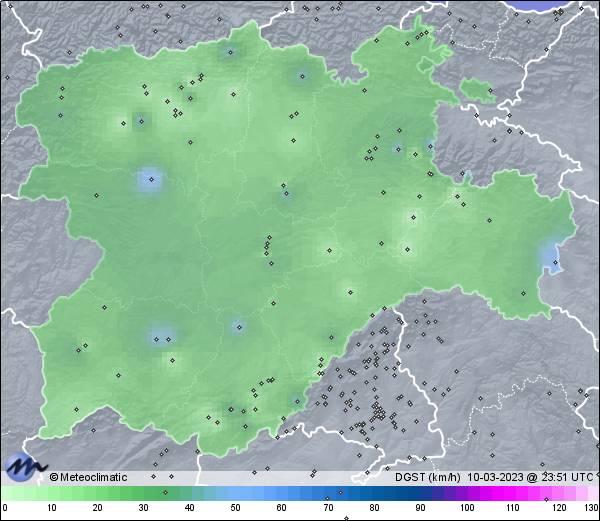Select the date 10-03-2023

[x=495, y=477]
